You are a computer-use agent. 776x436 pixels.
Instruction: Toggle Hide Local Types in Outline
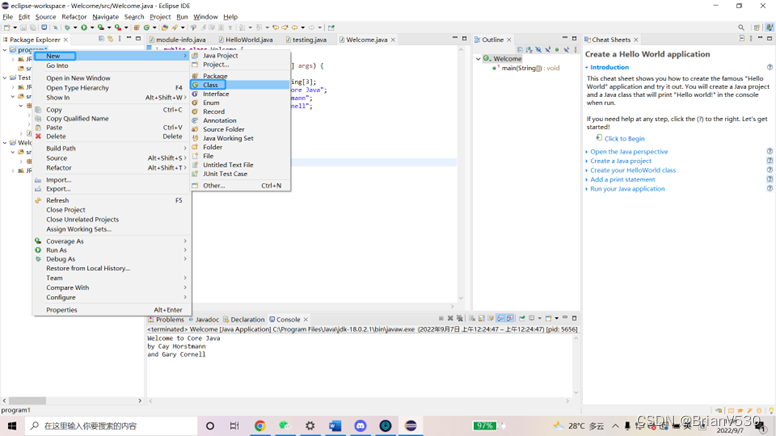pos(567,49)
